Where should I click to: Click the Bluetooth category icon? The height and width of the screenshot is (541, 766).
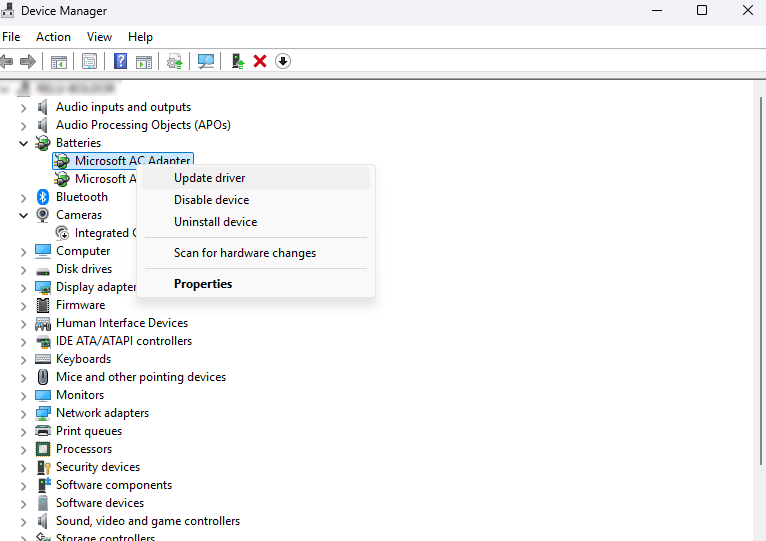pos(43,197)
